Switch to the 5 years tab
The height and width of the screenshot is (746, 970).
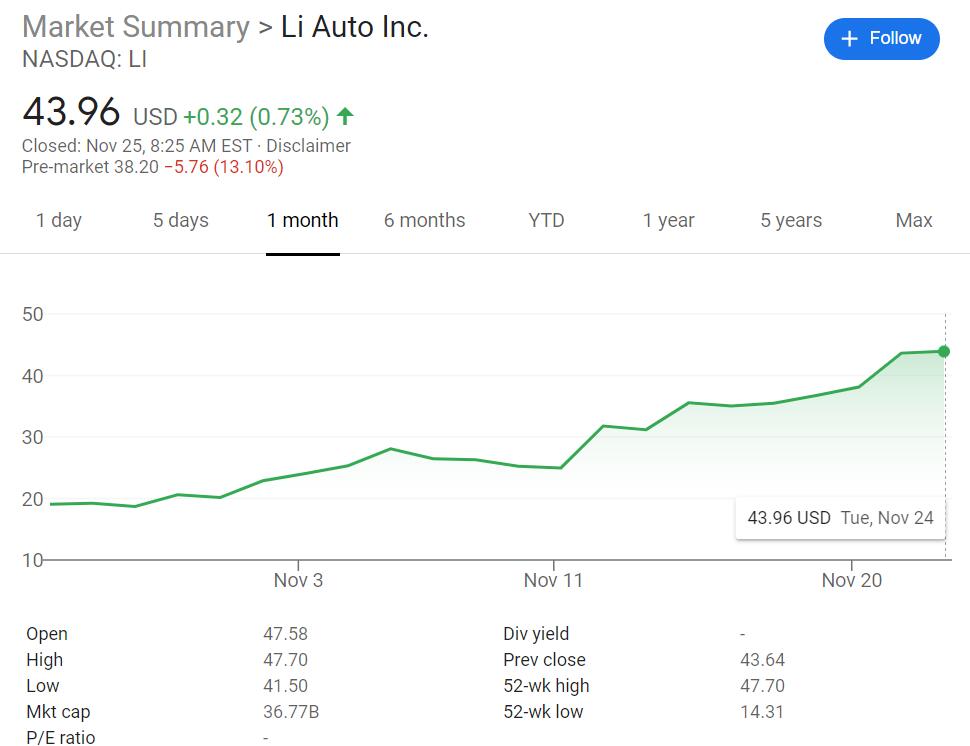click(x=791, y=220)
